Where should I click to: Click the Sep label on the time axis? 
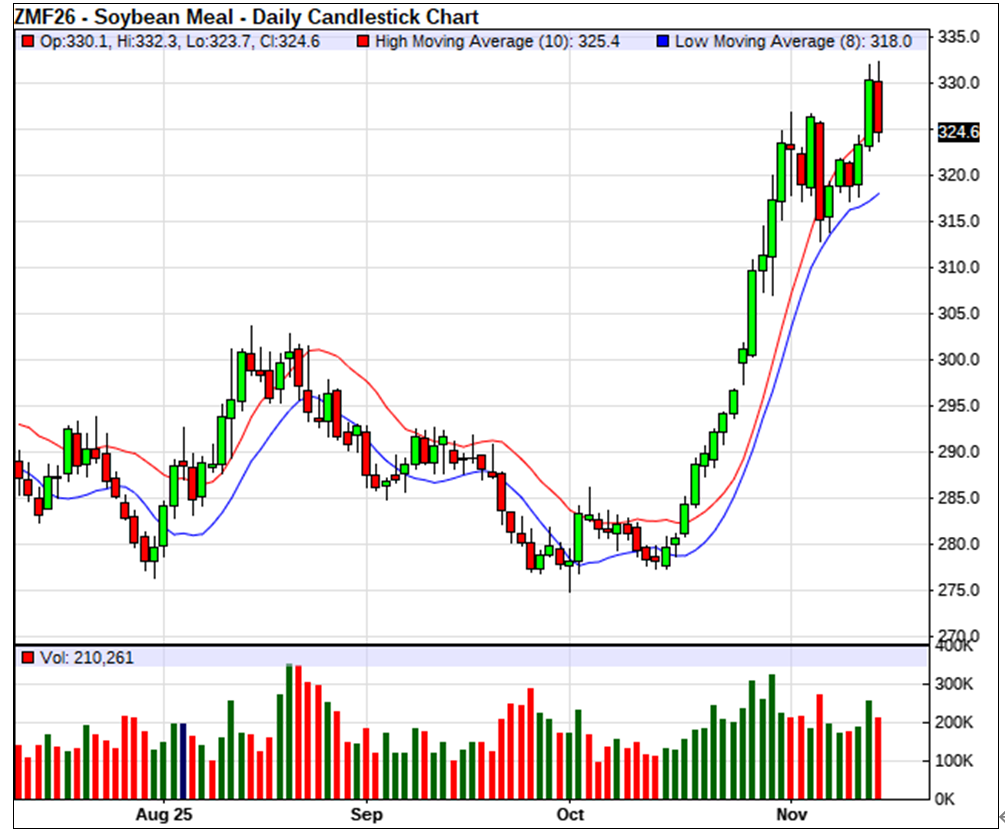pos(367,812)
